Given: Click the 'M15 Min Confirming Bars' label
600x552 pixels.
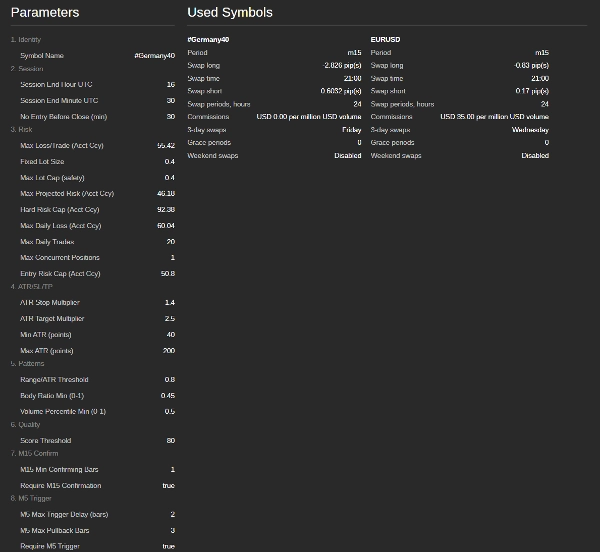Looking at the screenshot, I should coord(59,470).
